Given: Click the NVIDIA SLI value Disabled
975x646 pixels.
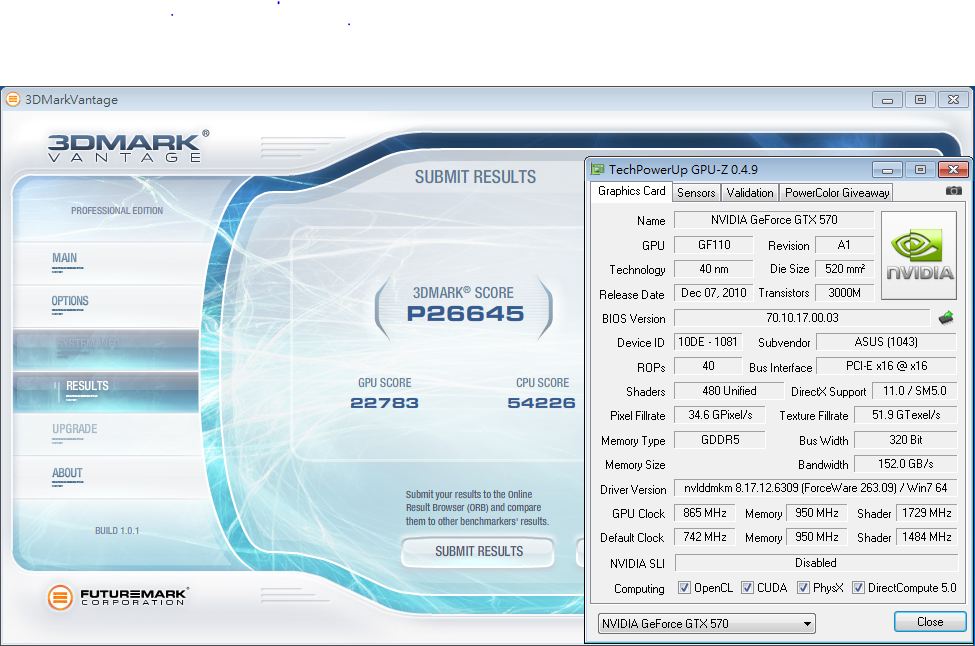Looking at the screenshot, I should [x=816, y=563].
